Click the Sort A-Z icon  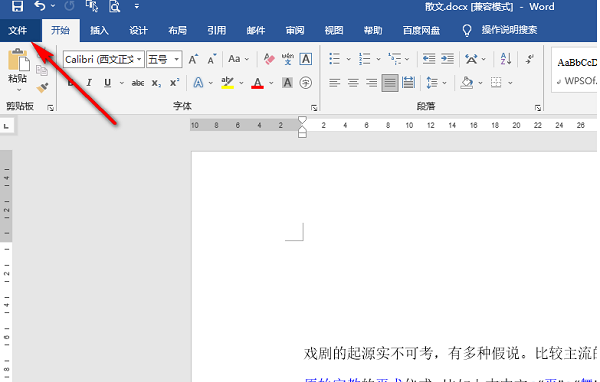(x=506, y=59)
